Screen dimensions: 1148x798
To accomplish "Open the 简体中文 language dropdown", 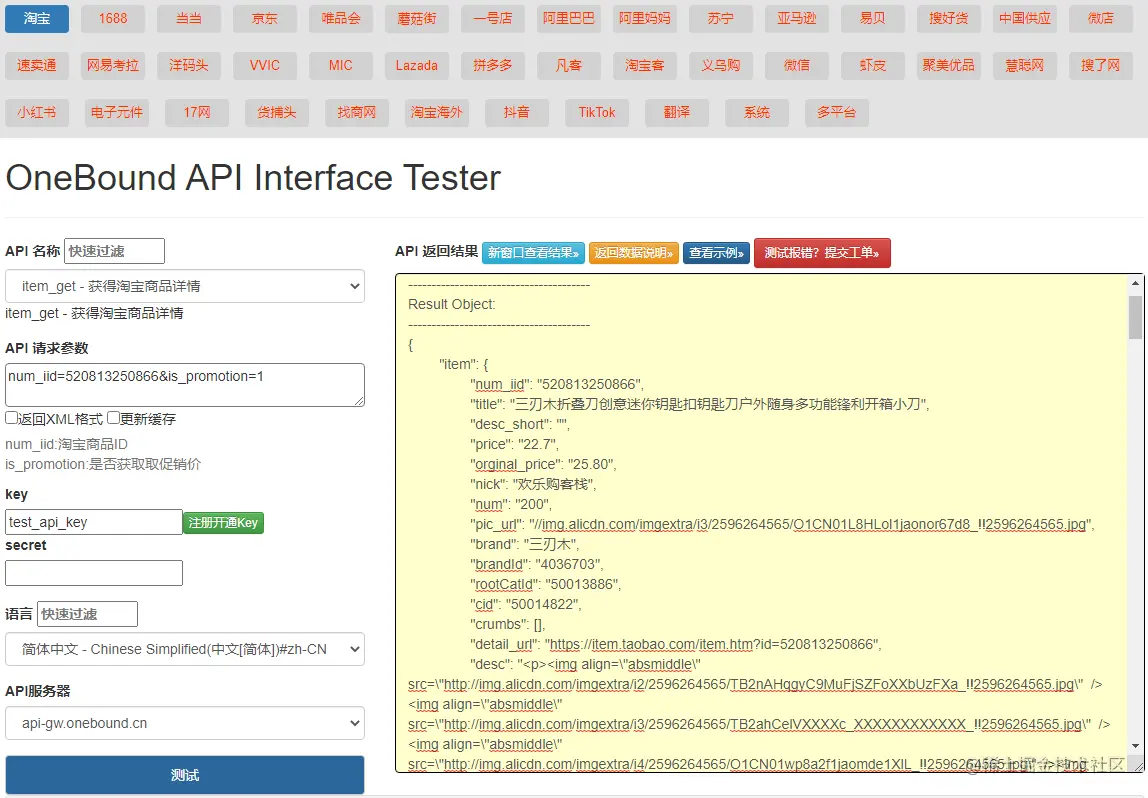I will (185, 649).
